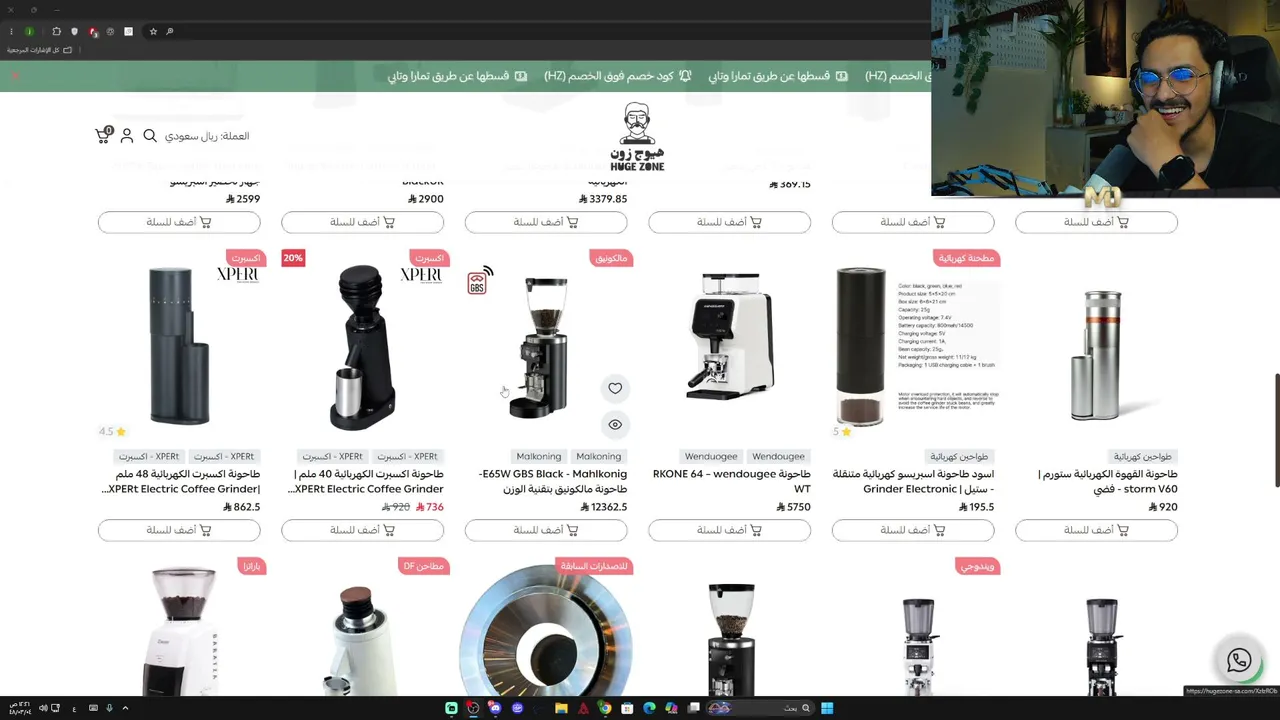Viewport: 1280px width, 720px height.
Task: Open the WhatsApp chat bubble
Action: coord(1239,661)
